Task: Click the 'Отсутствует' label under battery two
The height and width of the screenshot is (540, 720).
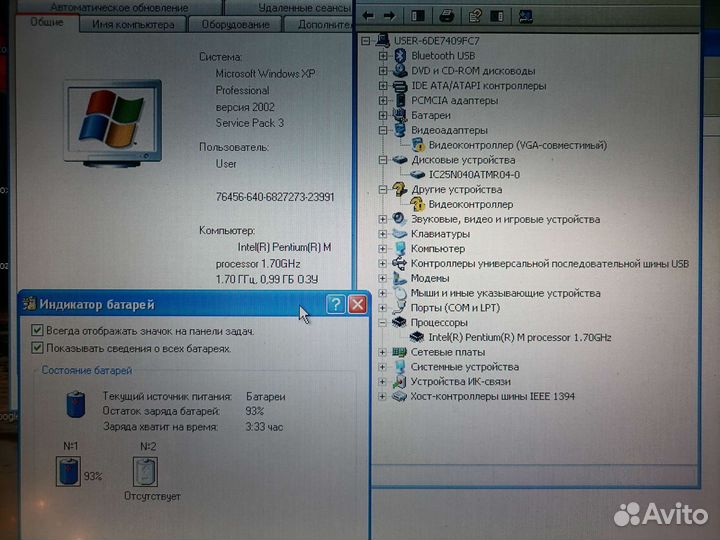Action: [152, 496]
